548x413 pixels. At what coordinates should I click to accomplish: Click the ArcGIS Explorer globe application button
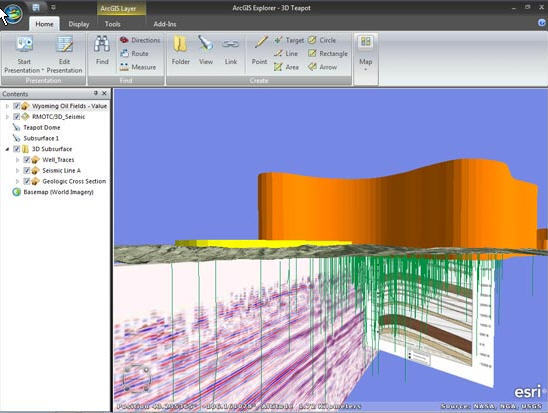coord(13,13)
